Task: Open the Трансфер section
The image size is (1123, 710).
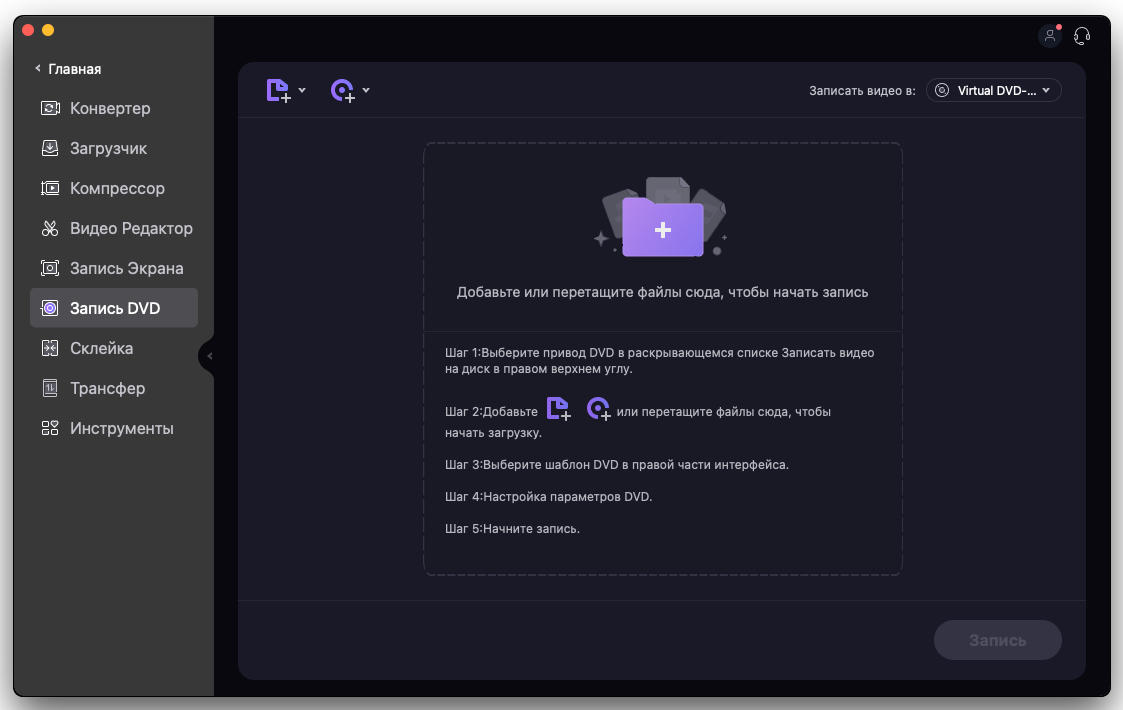Action: pos(107,388)
